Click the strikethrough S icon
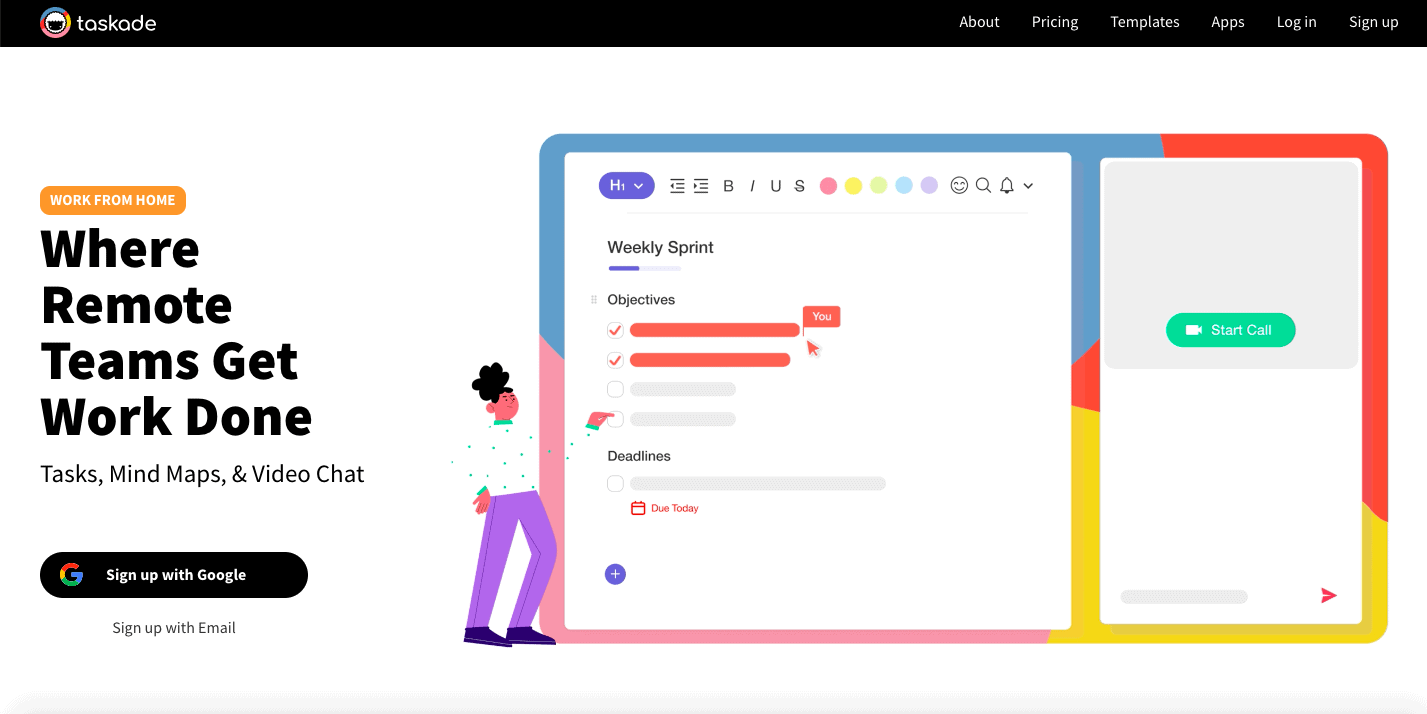Image resolution: width=1427 pixels, height=714 pixels. [799, 186]
